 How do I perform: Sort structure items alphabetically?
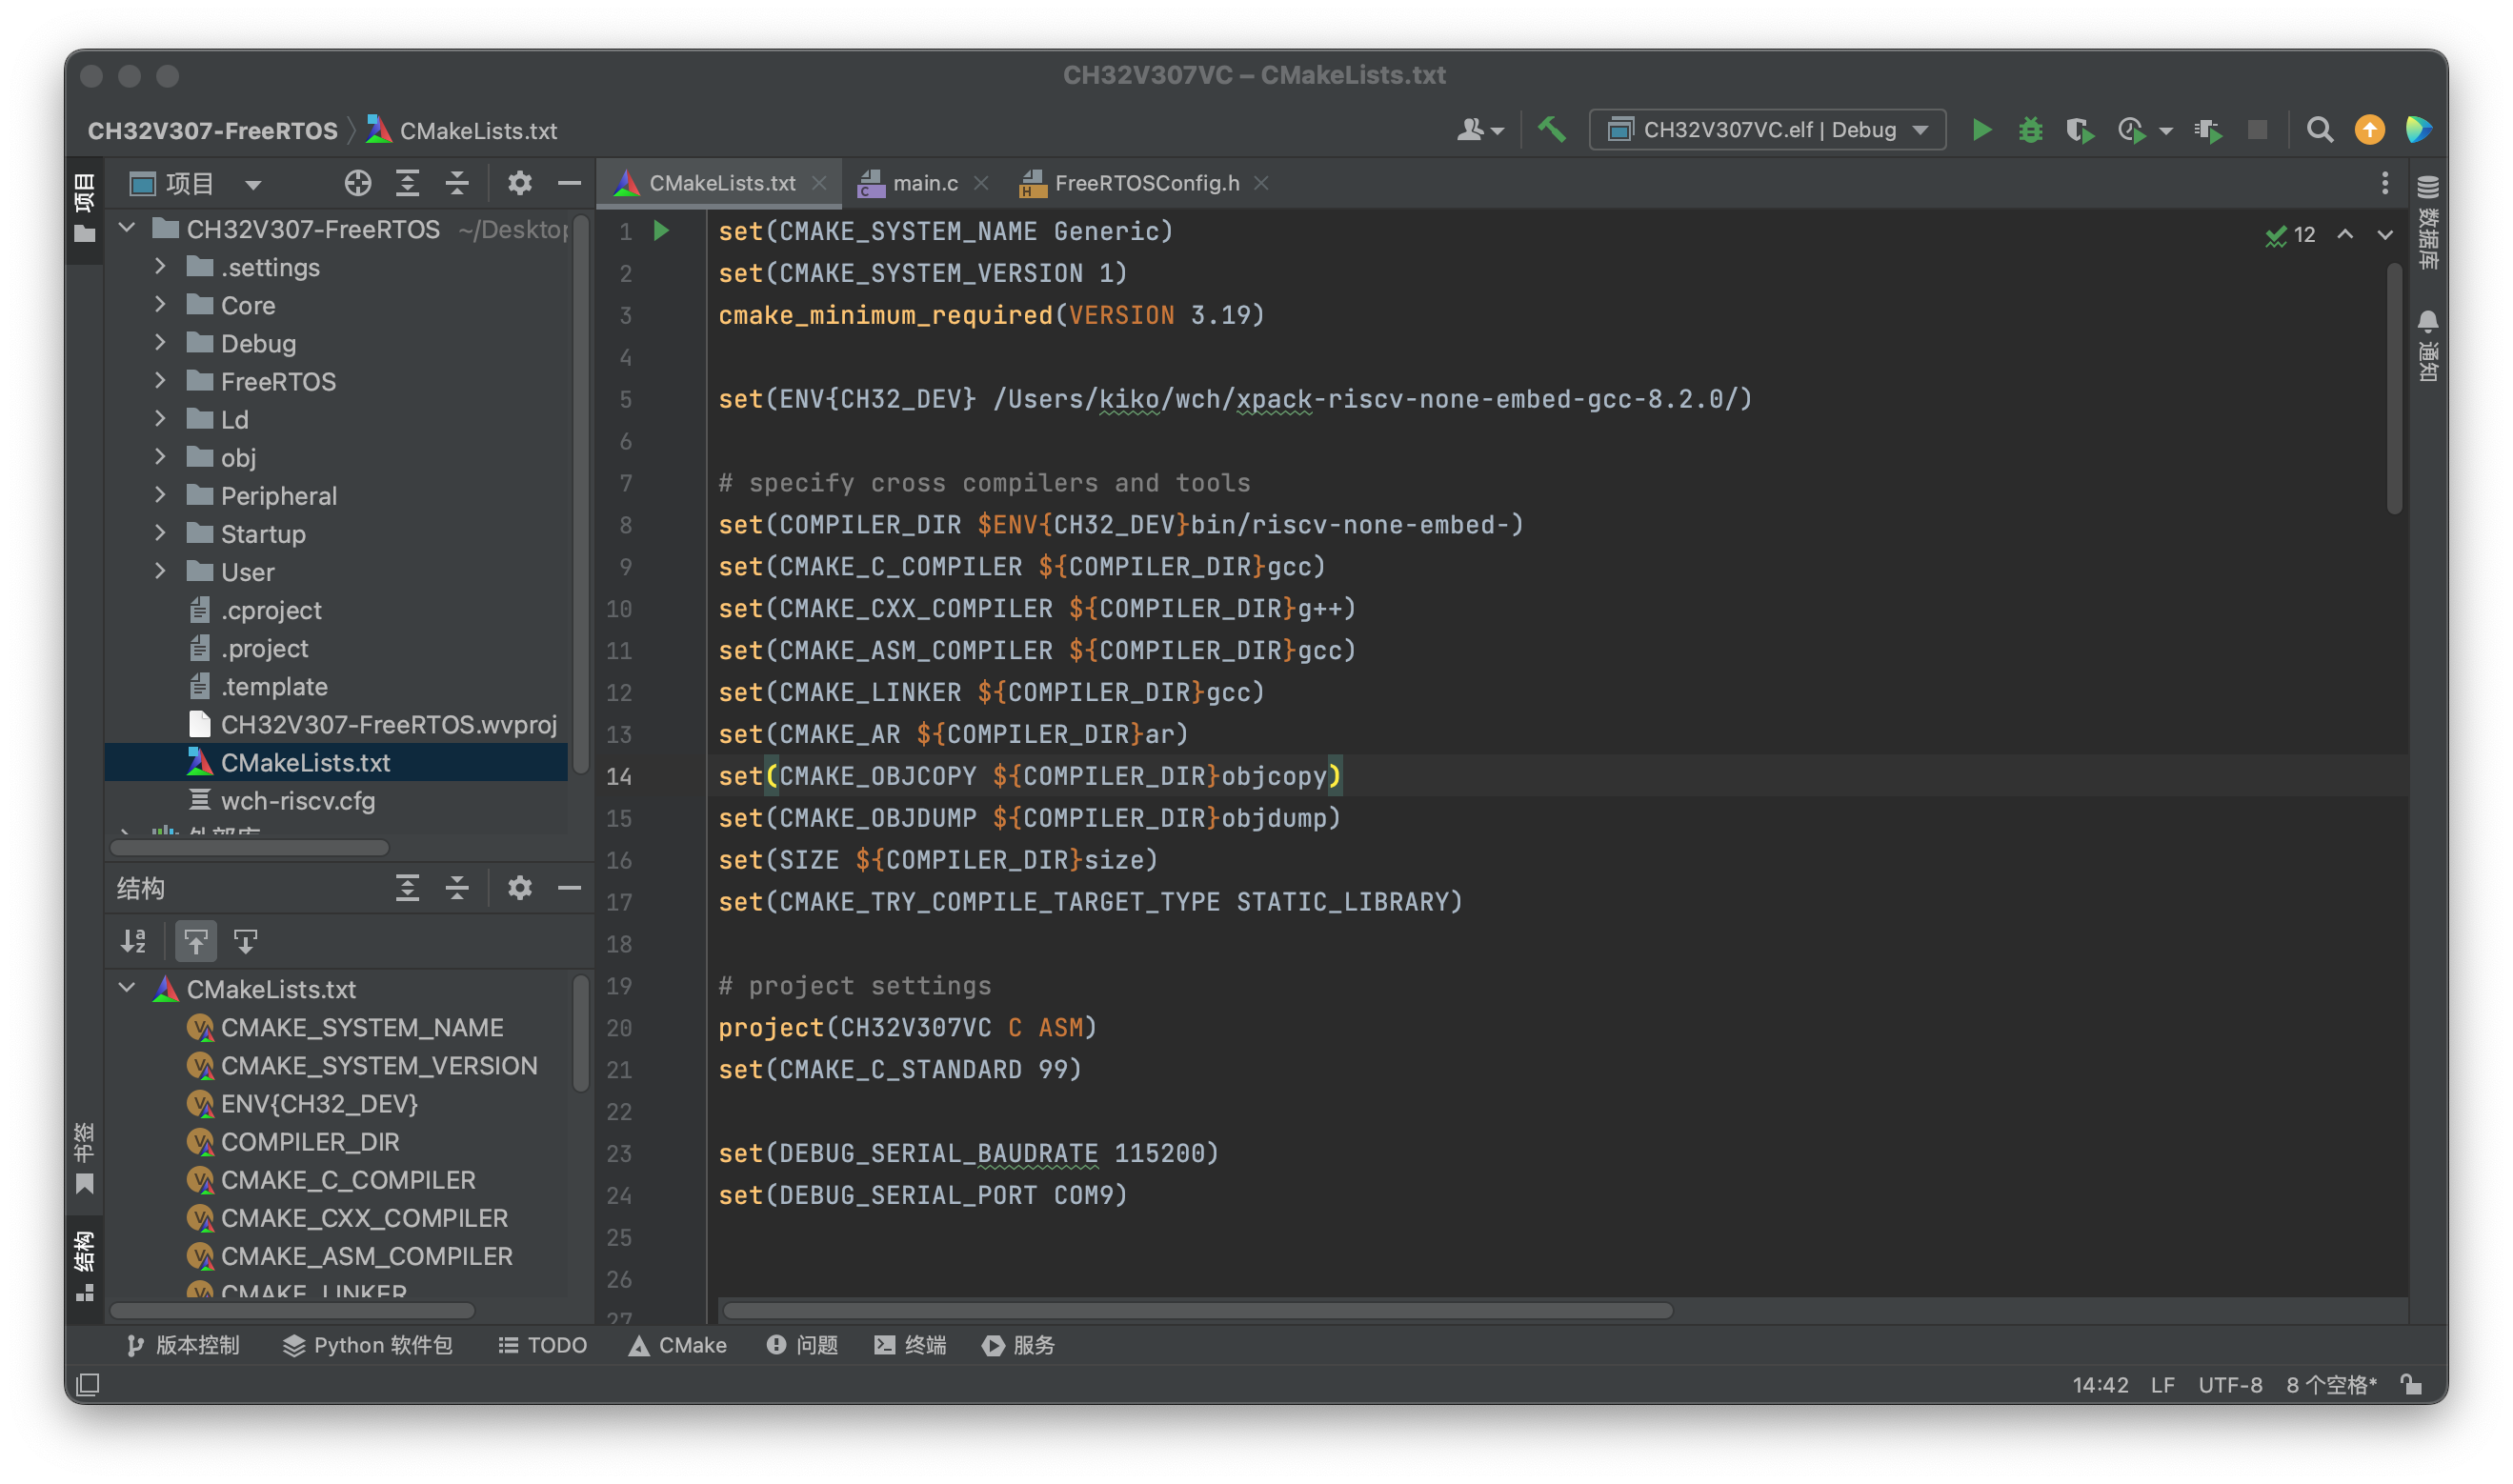[x=134, y=941]
